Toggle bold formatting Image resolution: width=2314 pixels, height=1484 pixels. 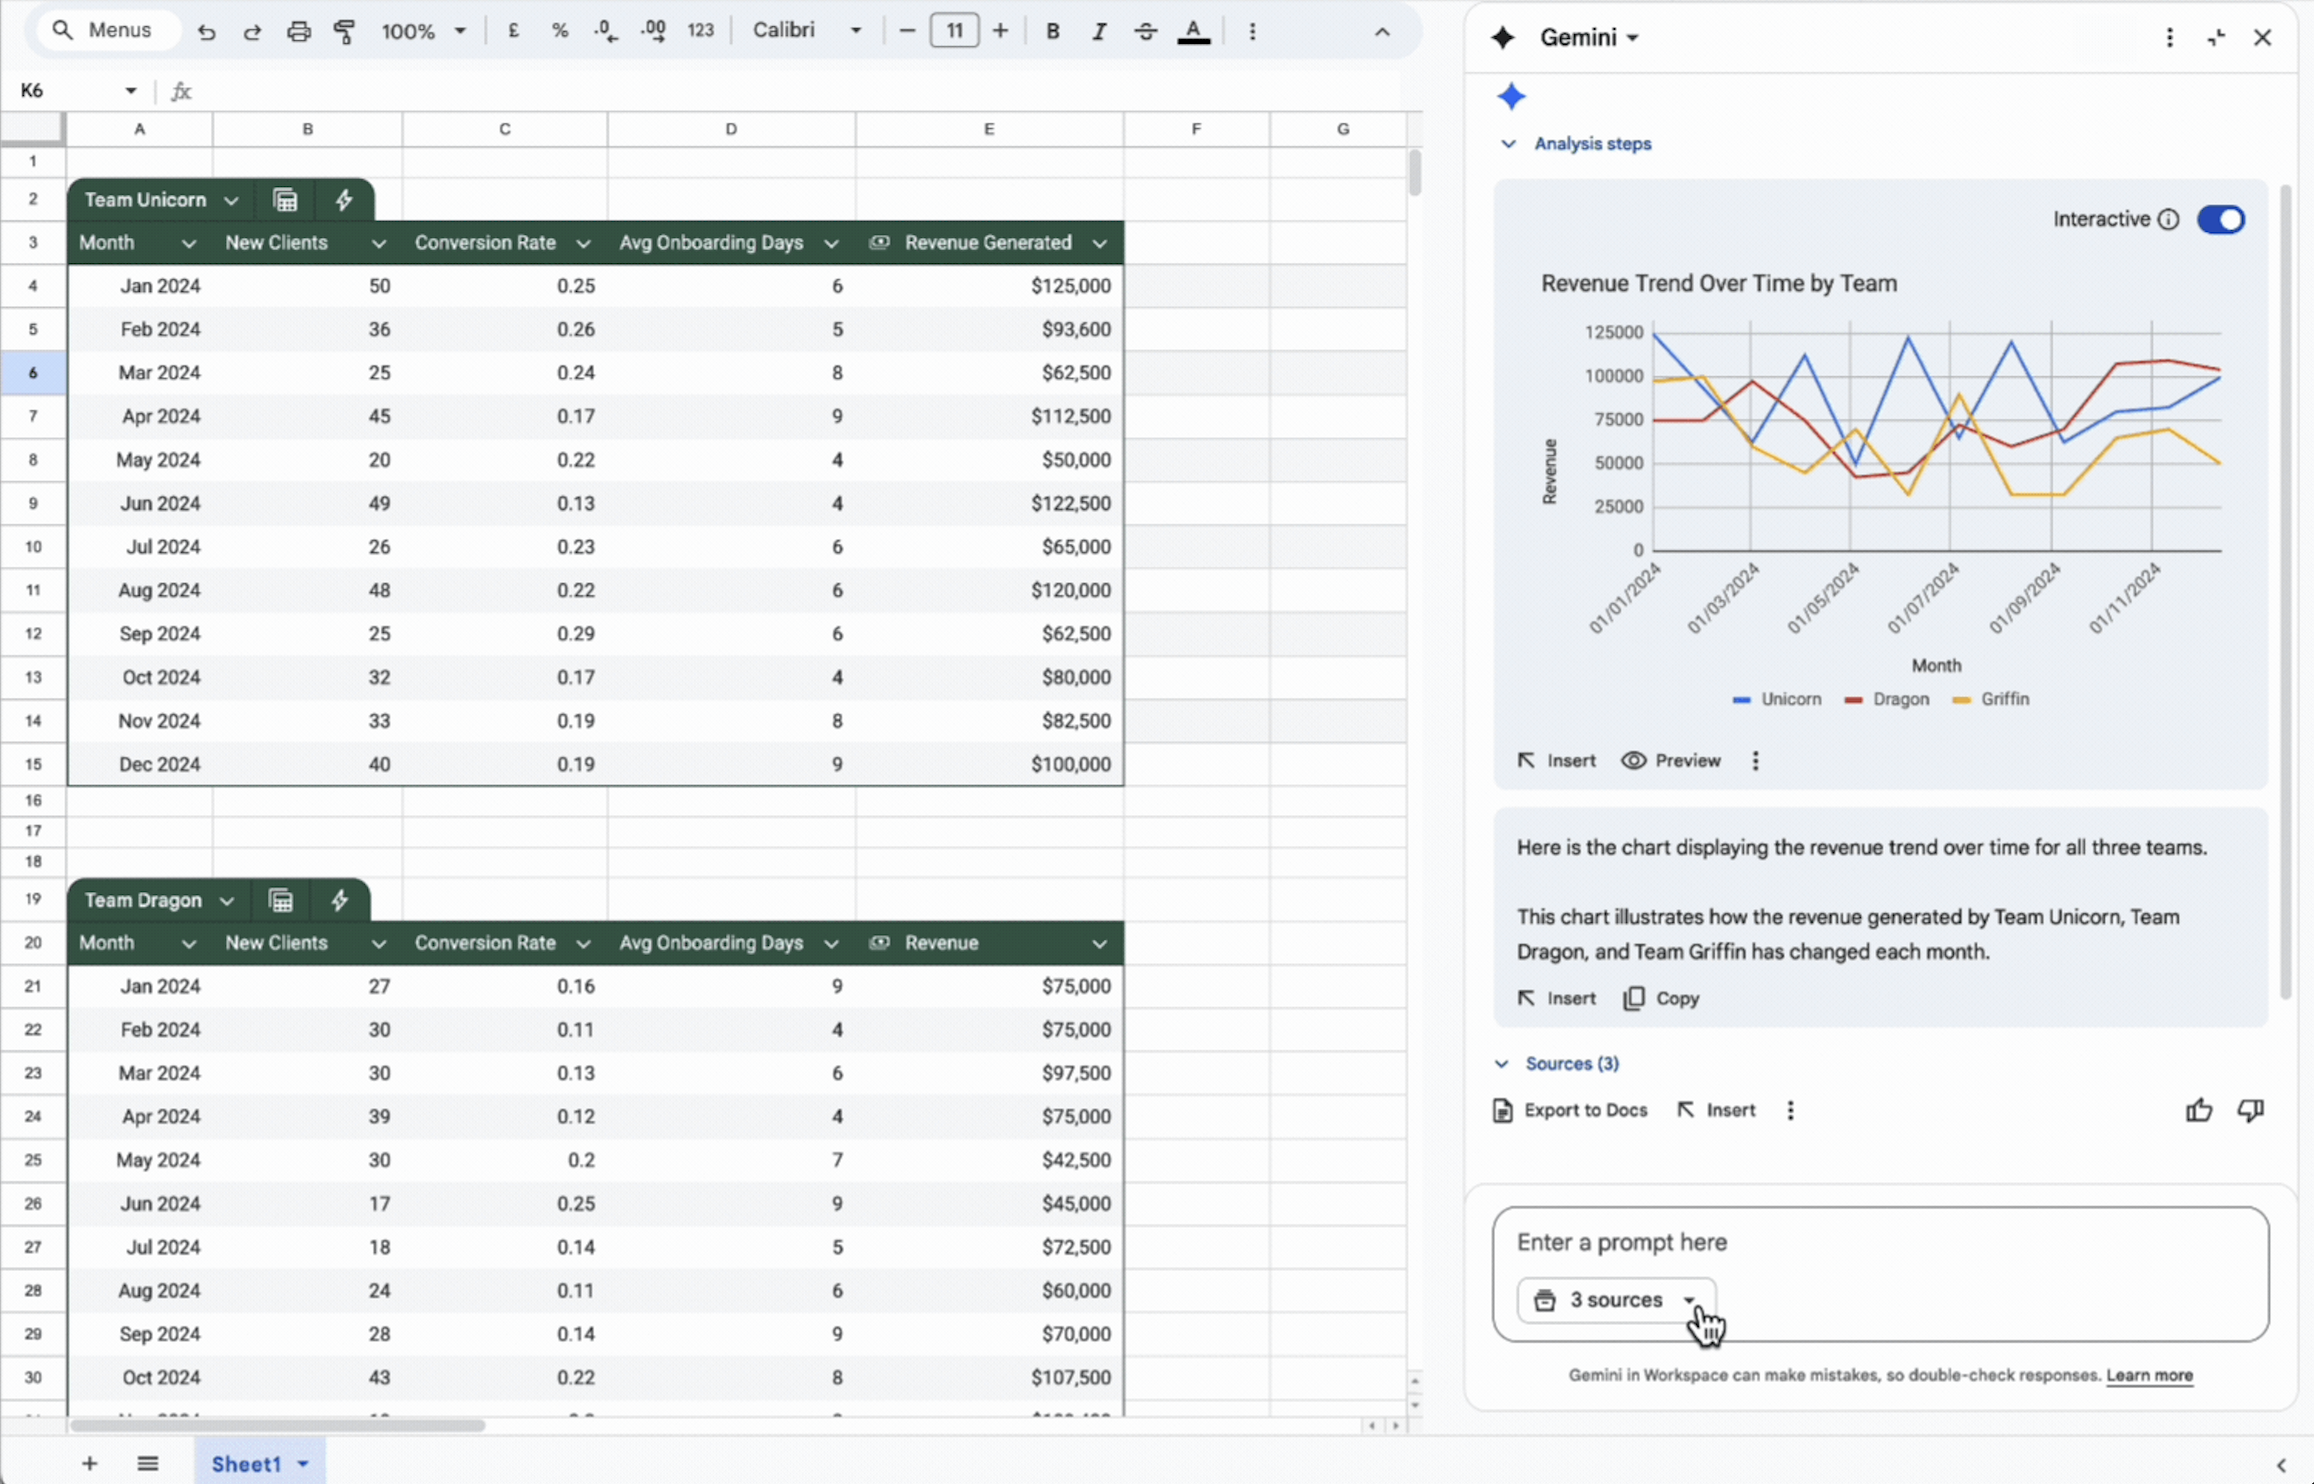pos(1052,31)
